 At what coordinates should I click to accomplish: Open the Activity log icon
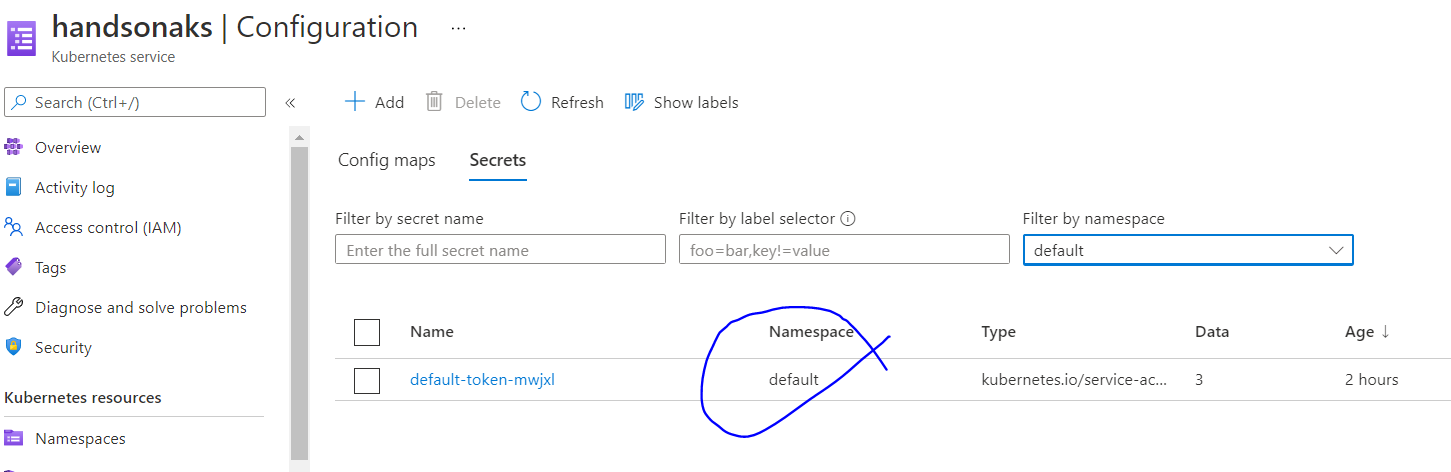[x=13, y=188]
